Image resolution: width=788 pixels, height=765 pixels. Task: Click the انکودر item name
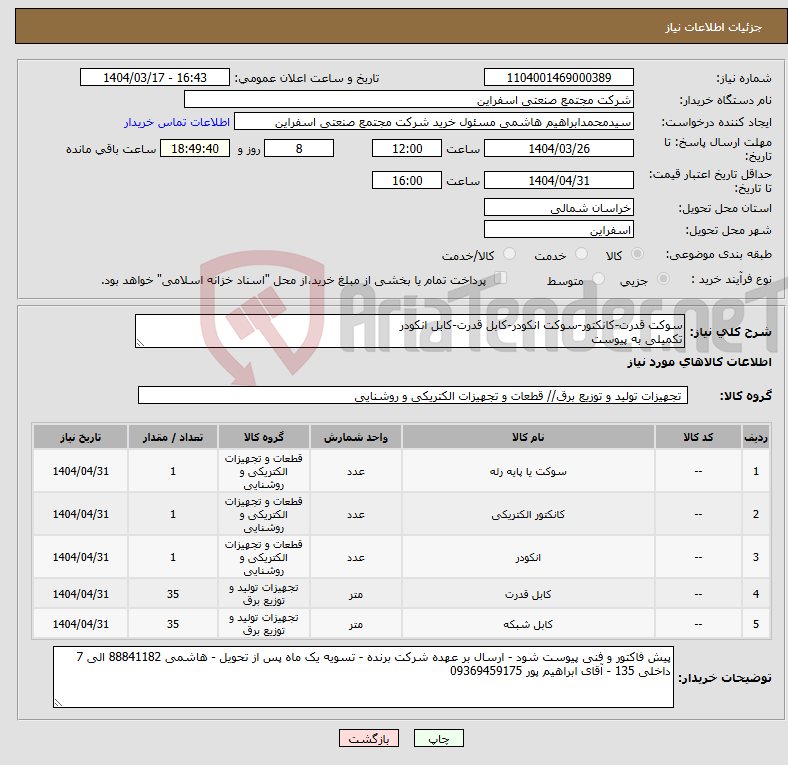528,557
